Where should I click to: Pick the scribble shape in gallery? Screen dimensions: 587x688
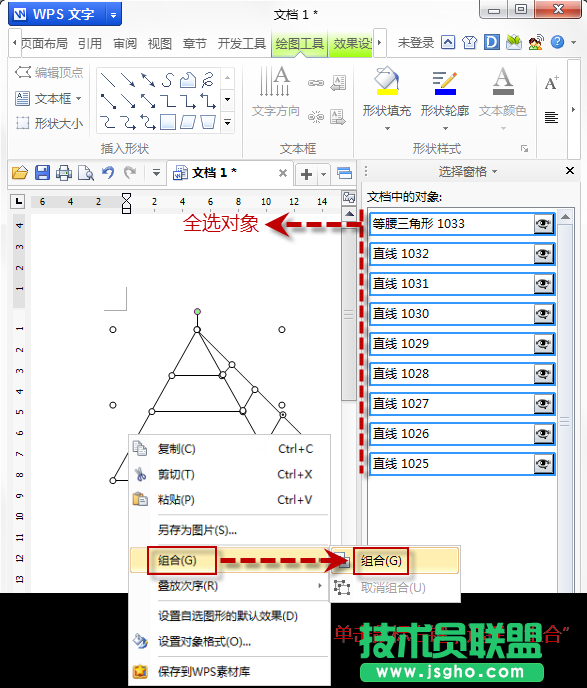tap(208, 80)
